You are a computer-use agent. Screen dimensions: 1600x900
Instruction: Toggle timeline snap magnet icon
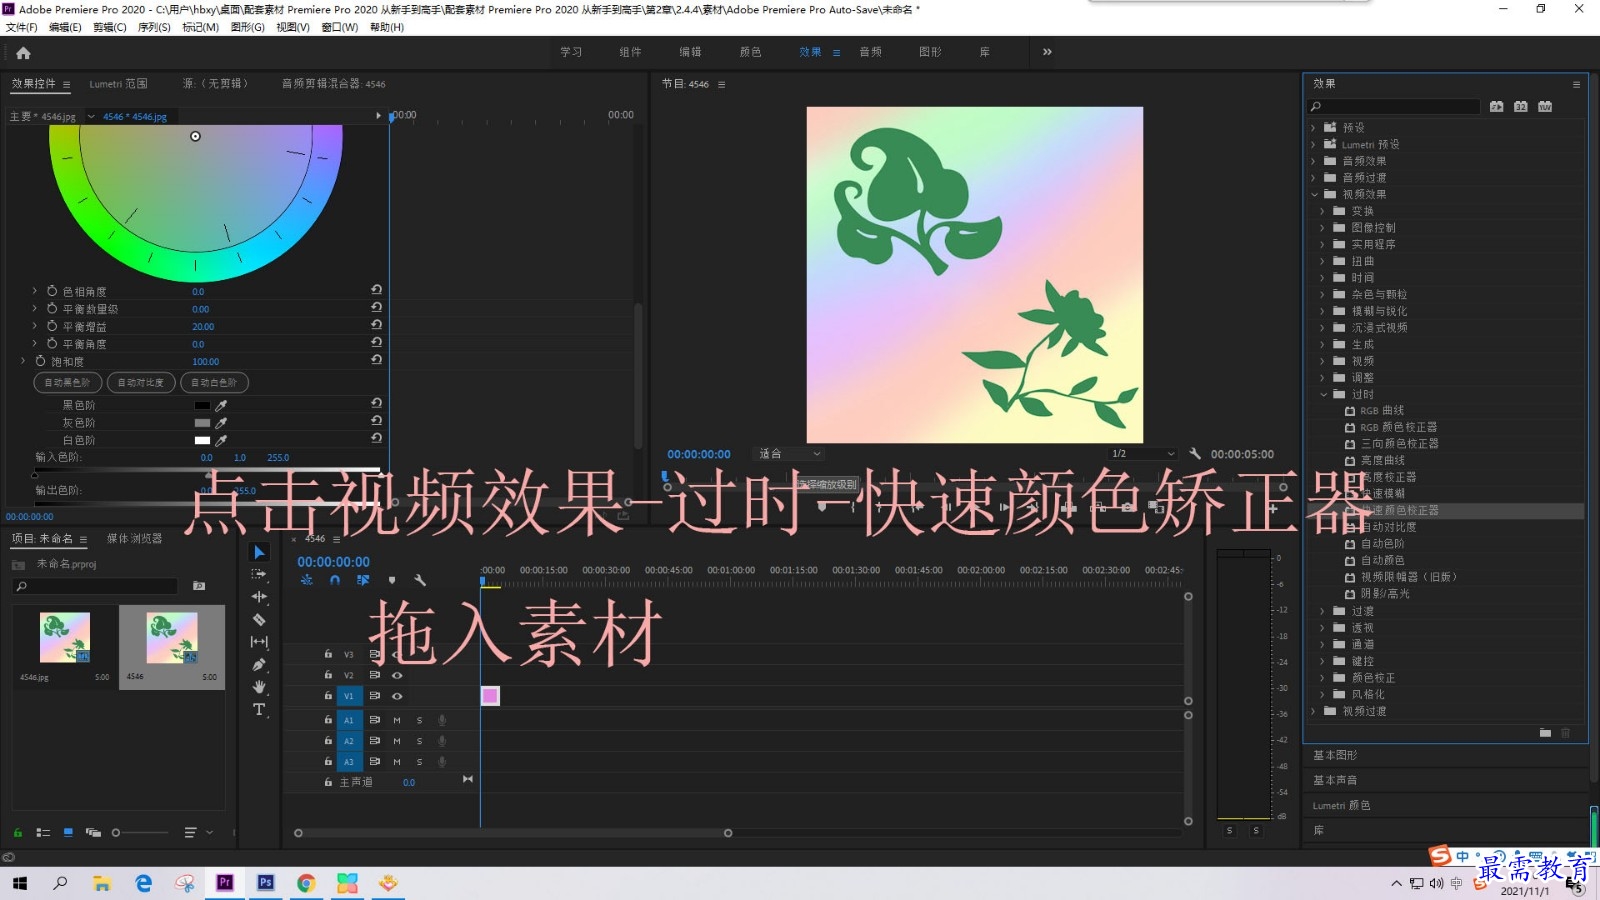(335, 580)
